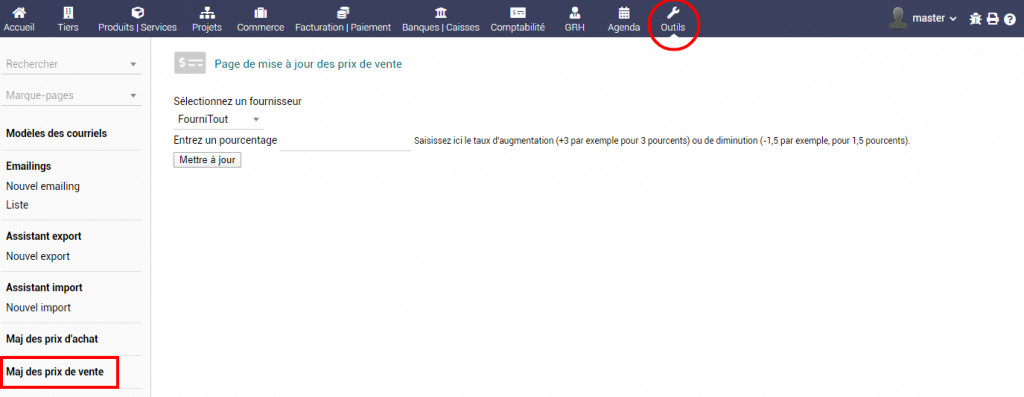This screenshot has height=397, width=1024.
Task: Open Produits | Services cube icon
Action: 137,13
